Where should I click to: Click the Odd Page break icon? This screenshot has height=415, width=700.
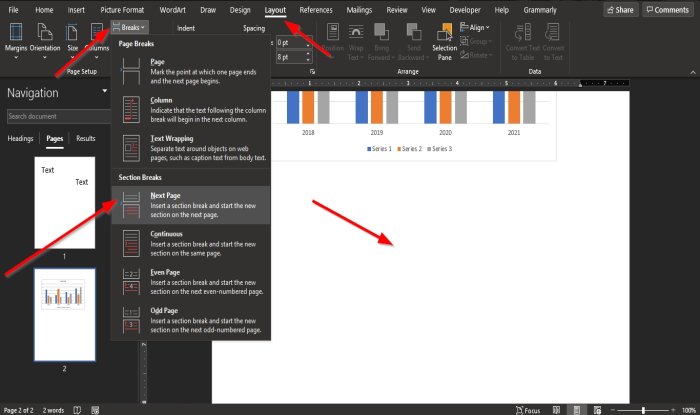coord(131,320)
